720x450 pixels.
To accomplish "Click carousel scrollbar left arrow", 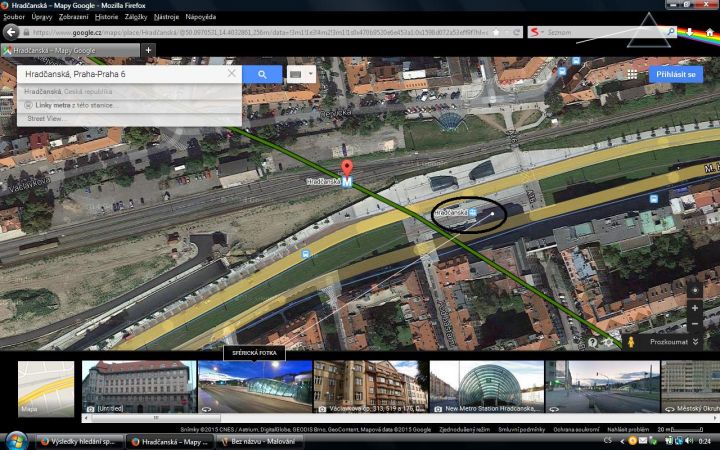I will 85,418.
